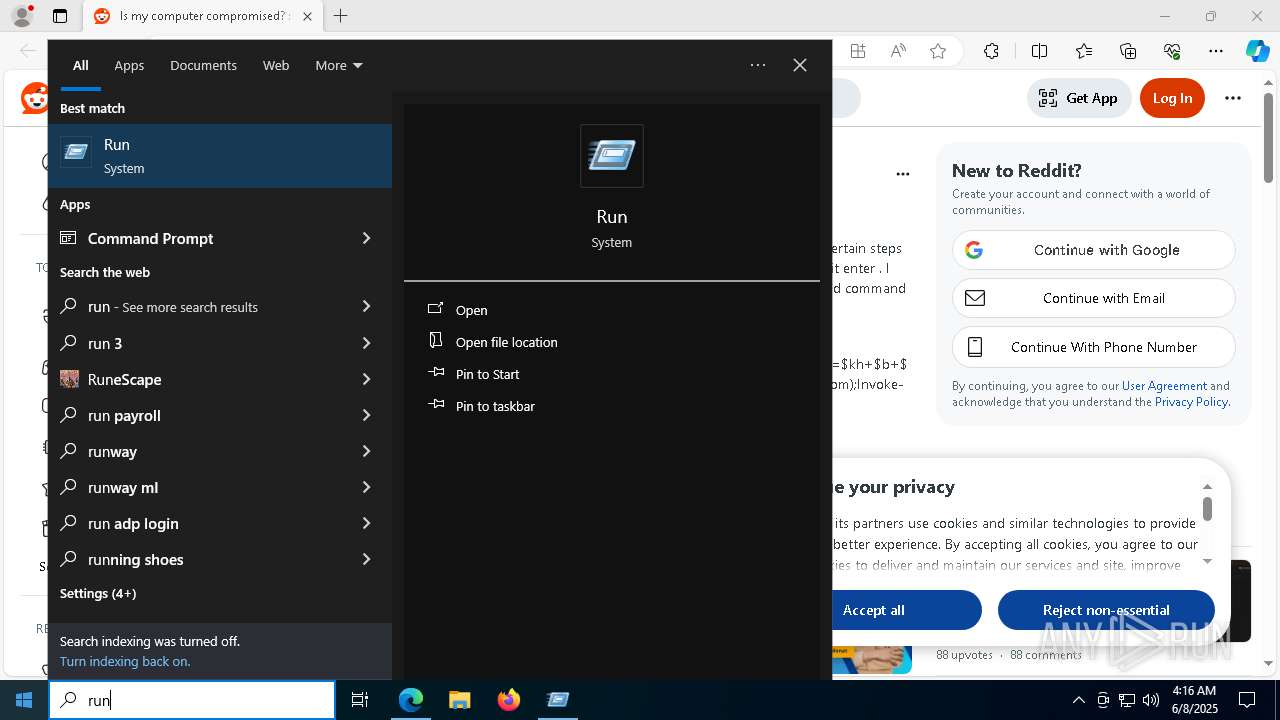
Task: Open the notification center icon
Action: click(x=1248, y=700)
